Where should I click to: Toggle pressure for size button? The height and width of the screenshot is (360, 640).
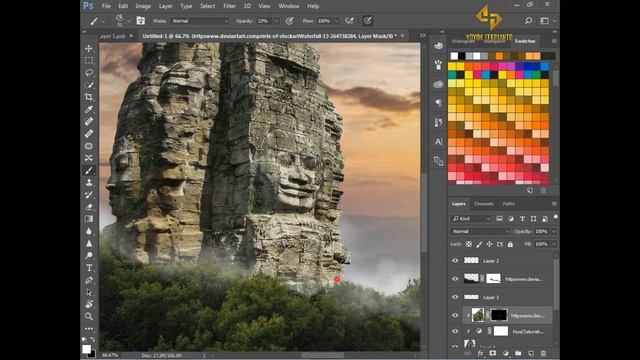[368, 20]
